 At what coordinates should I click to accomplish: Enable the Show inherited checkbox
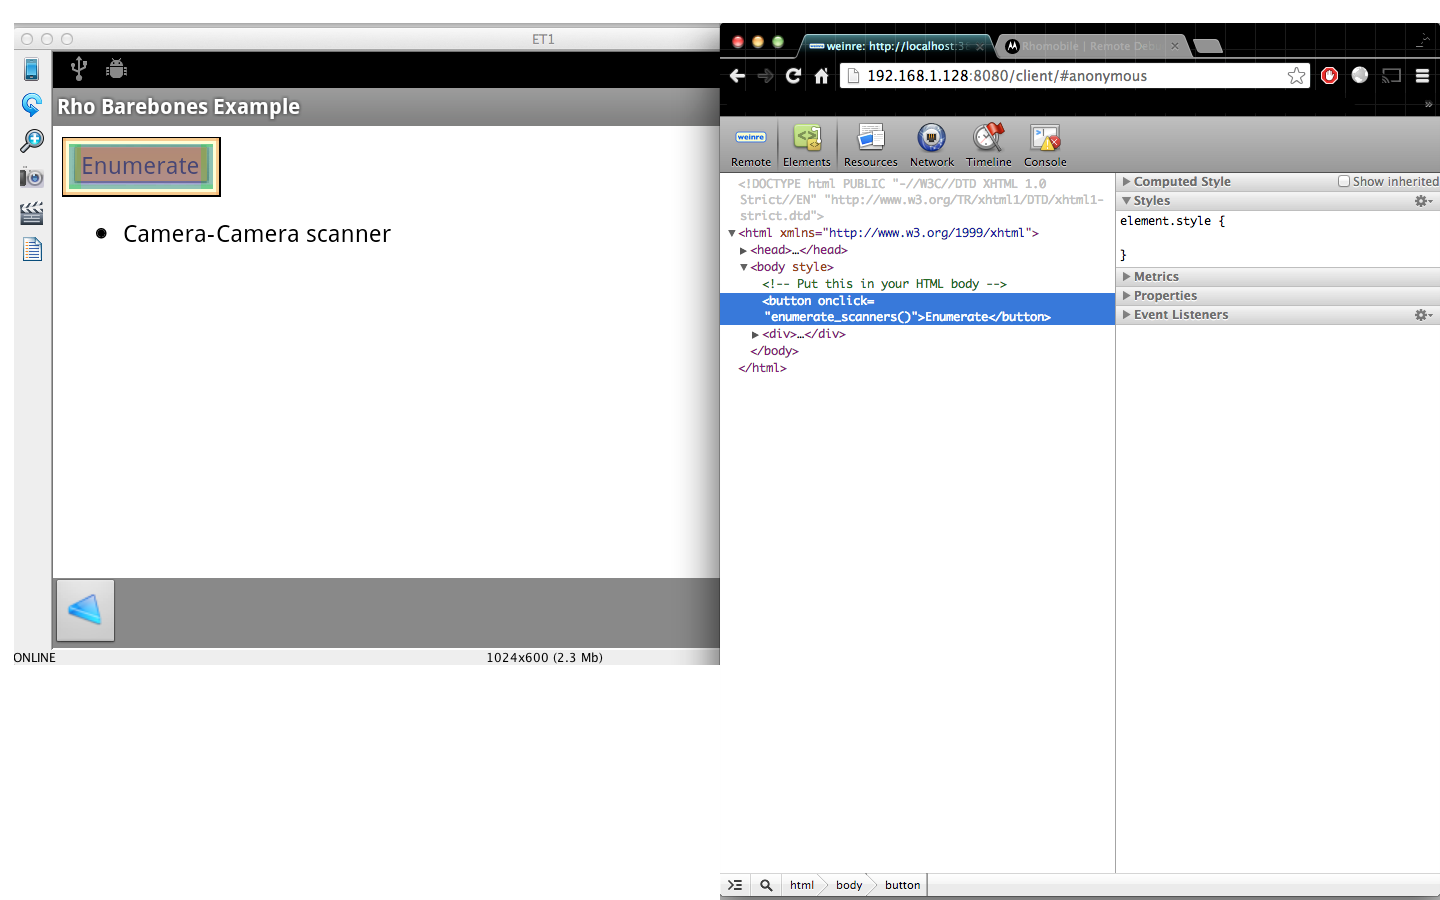(1344, 182)
